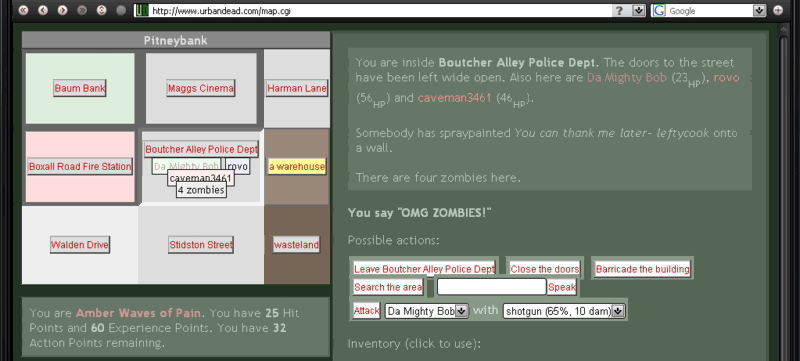The height and width of the screenshot is (361, 800).
Task: Click the rovo player link in description
Action: [726, 78]
